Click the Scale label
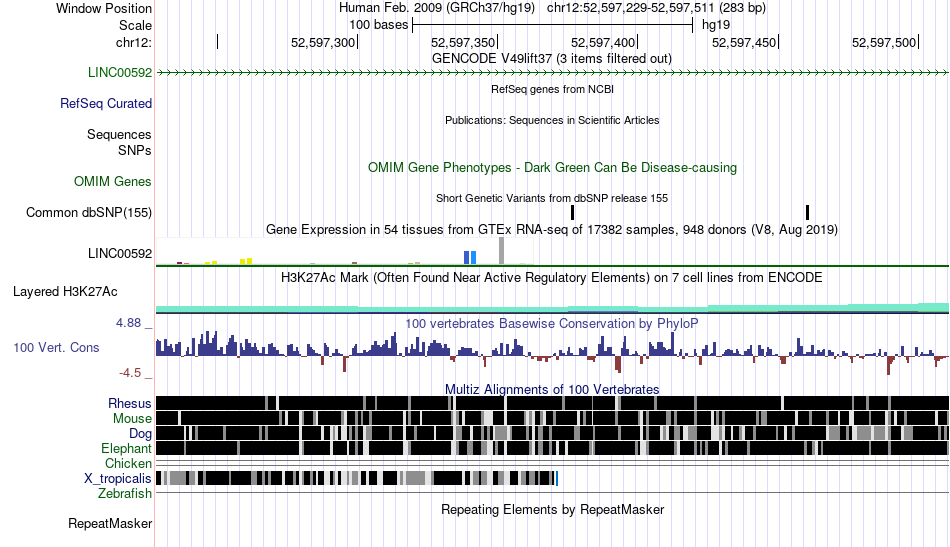The height and width of the screenshot is (547, 950). pyautogui.click(x=135, y=25)
